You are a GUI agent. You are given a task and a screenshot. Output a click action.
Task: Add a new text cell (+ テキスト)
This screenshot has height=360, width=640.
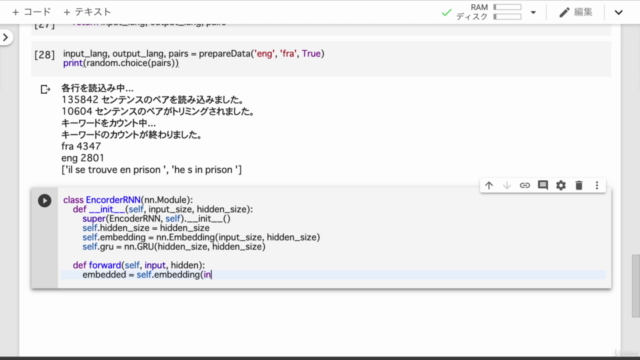(x=87, y=12)
